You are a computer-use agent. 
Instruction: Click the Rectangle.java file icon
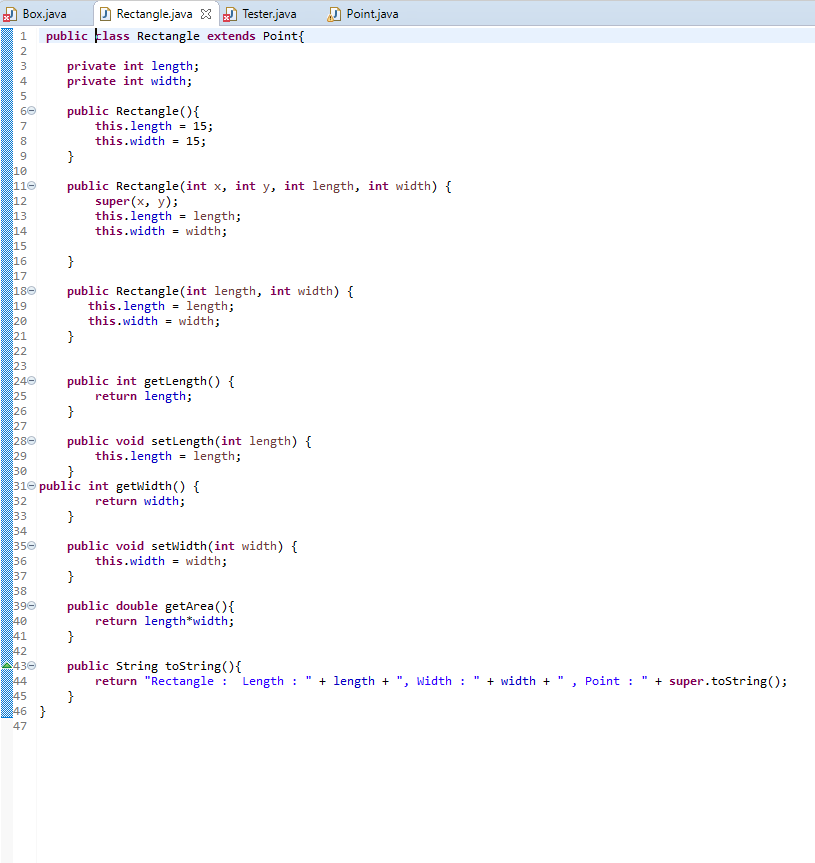105,14
